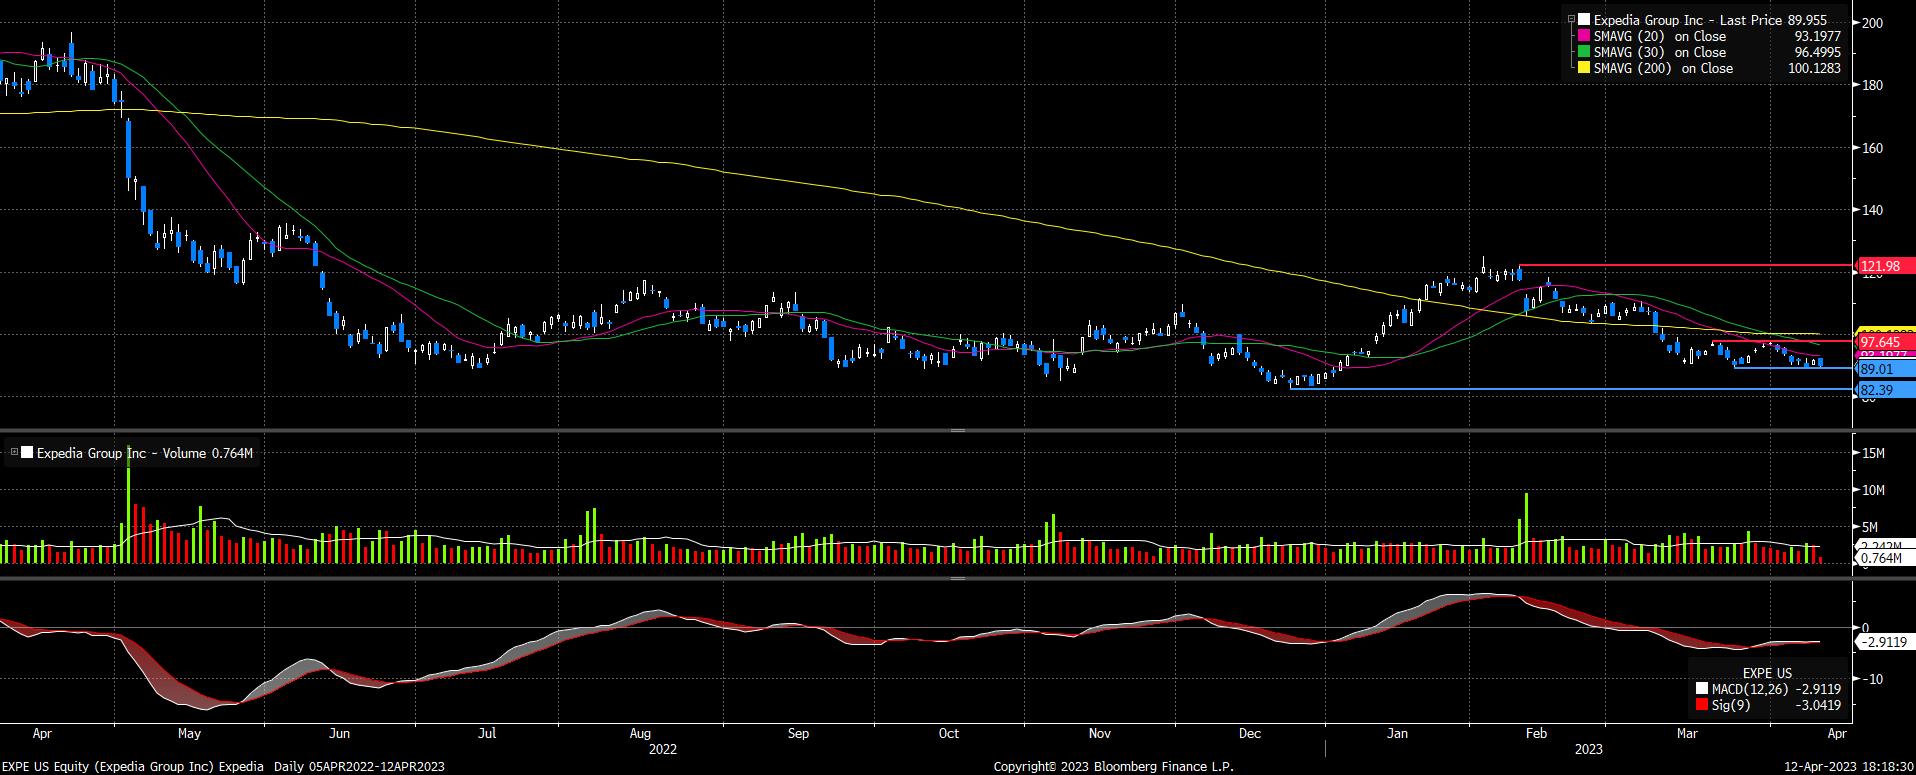Image resolution: width=1916 pixels, height=775 pixels.
Task: Click the -2.9119 MACD axis tag
Action: (x=1885, y=642)
